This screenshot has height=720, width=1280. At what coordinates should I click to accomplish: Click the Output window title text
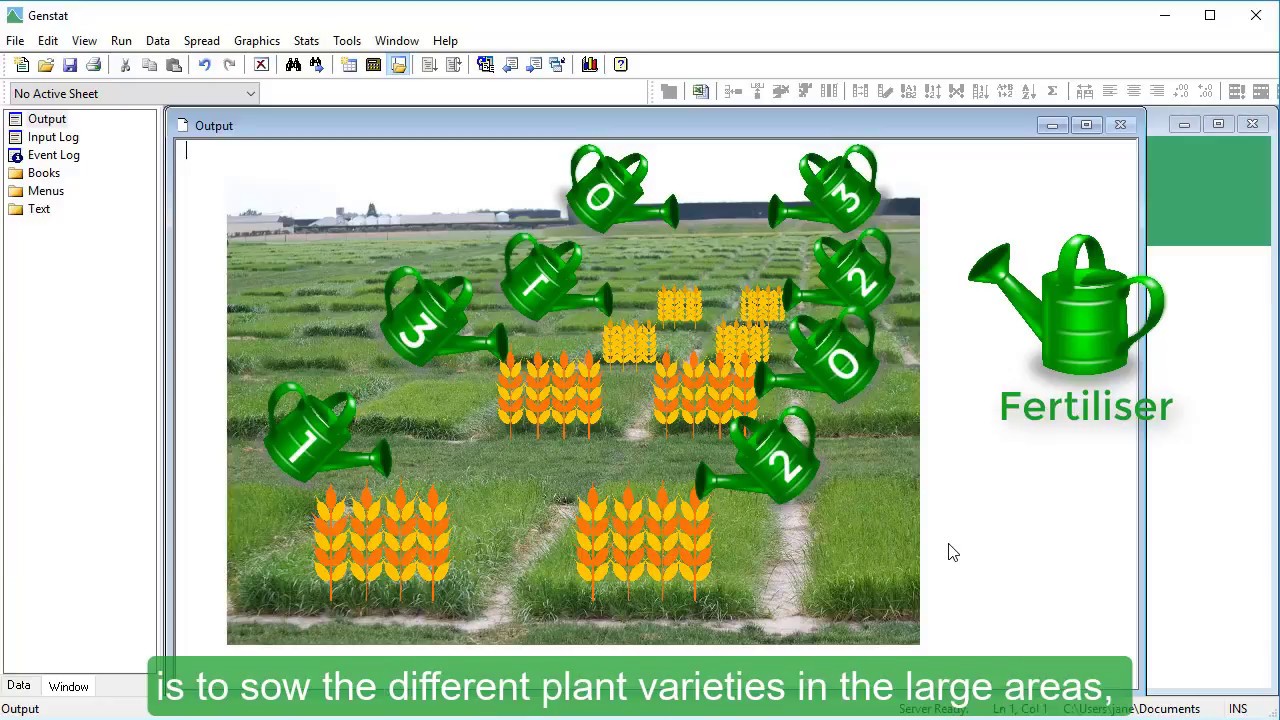tap(214, 126)
